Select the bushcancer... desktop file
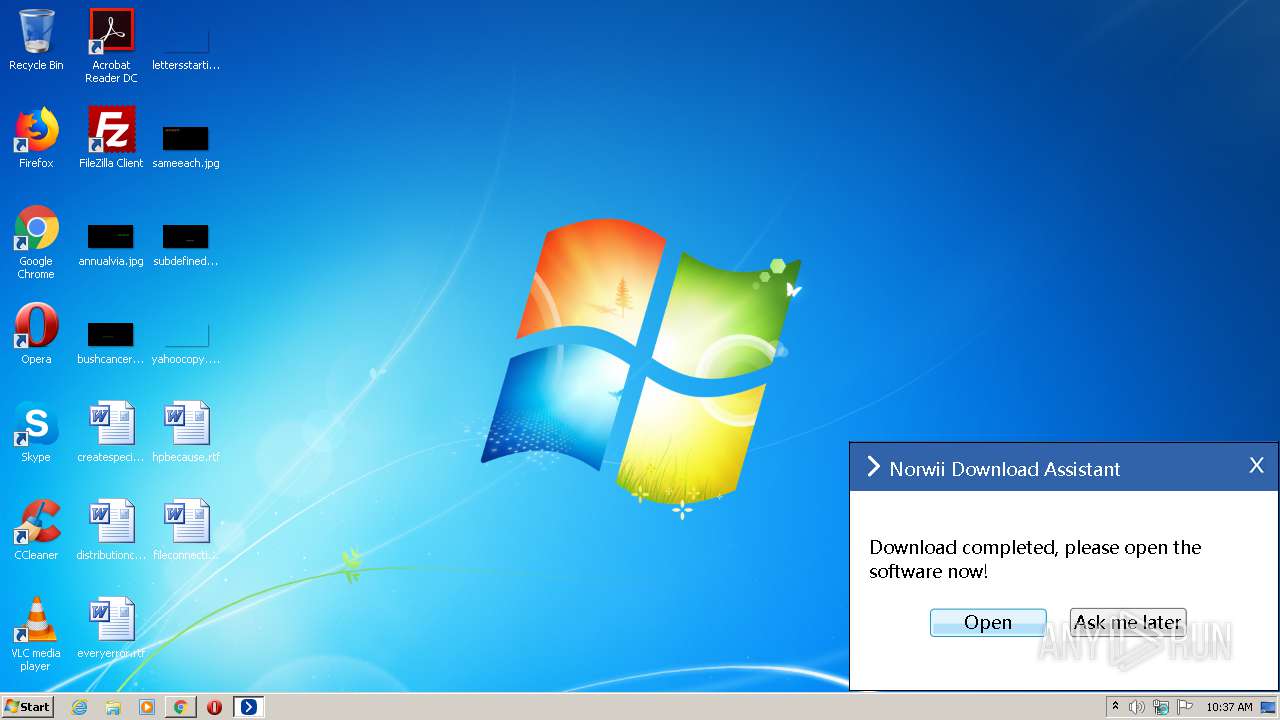Screen dimensions: 1280x720 [x=111, y=342]
